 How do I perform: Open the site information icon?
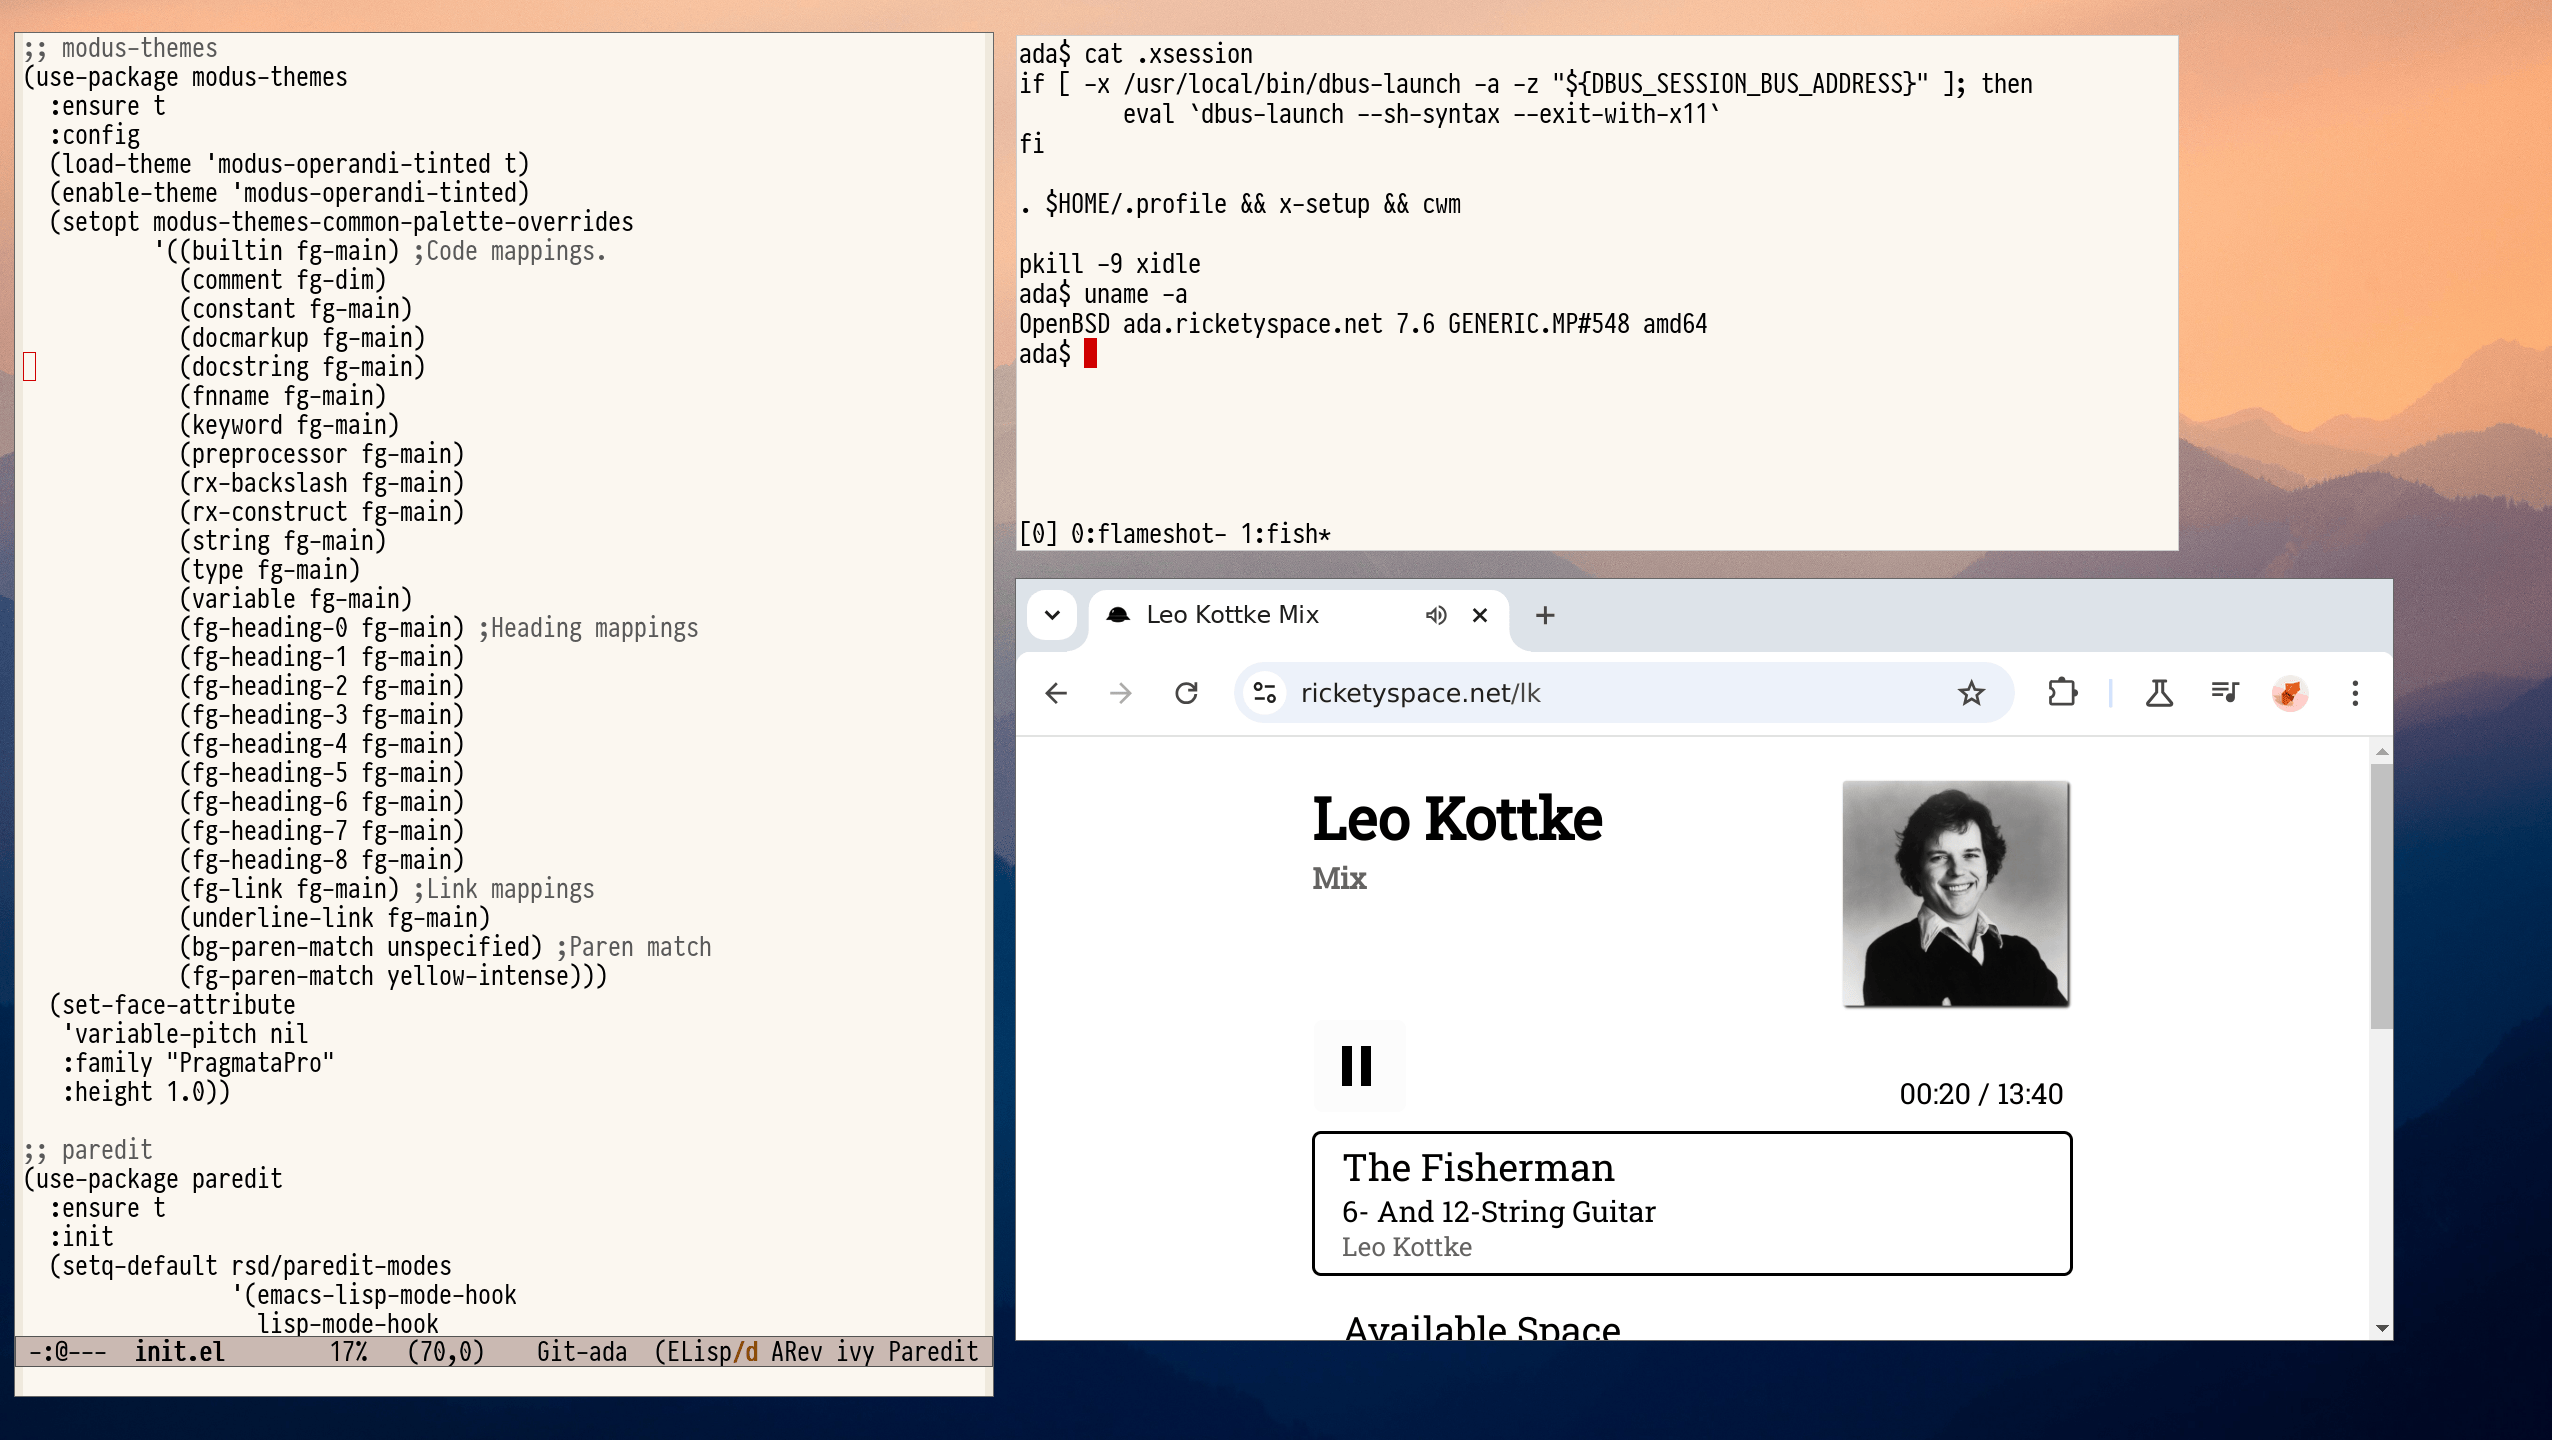point(1265,693)
